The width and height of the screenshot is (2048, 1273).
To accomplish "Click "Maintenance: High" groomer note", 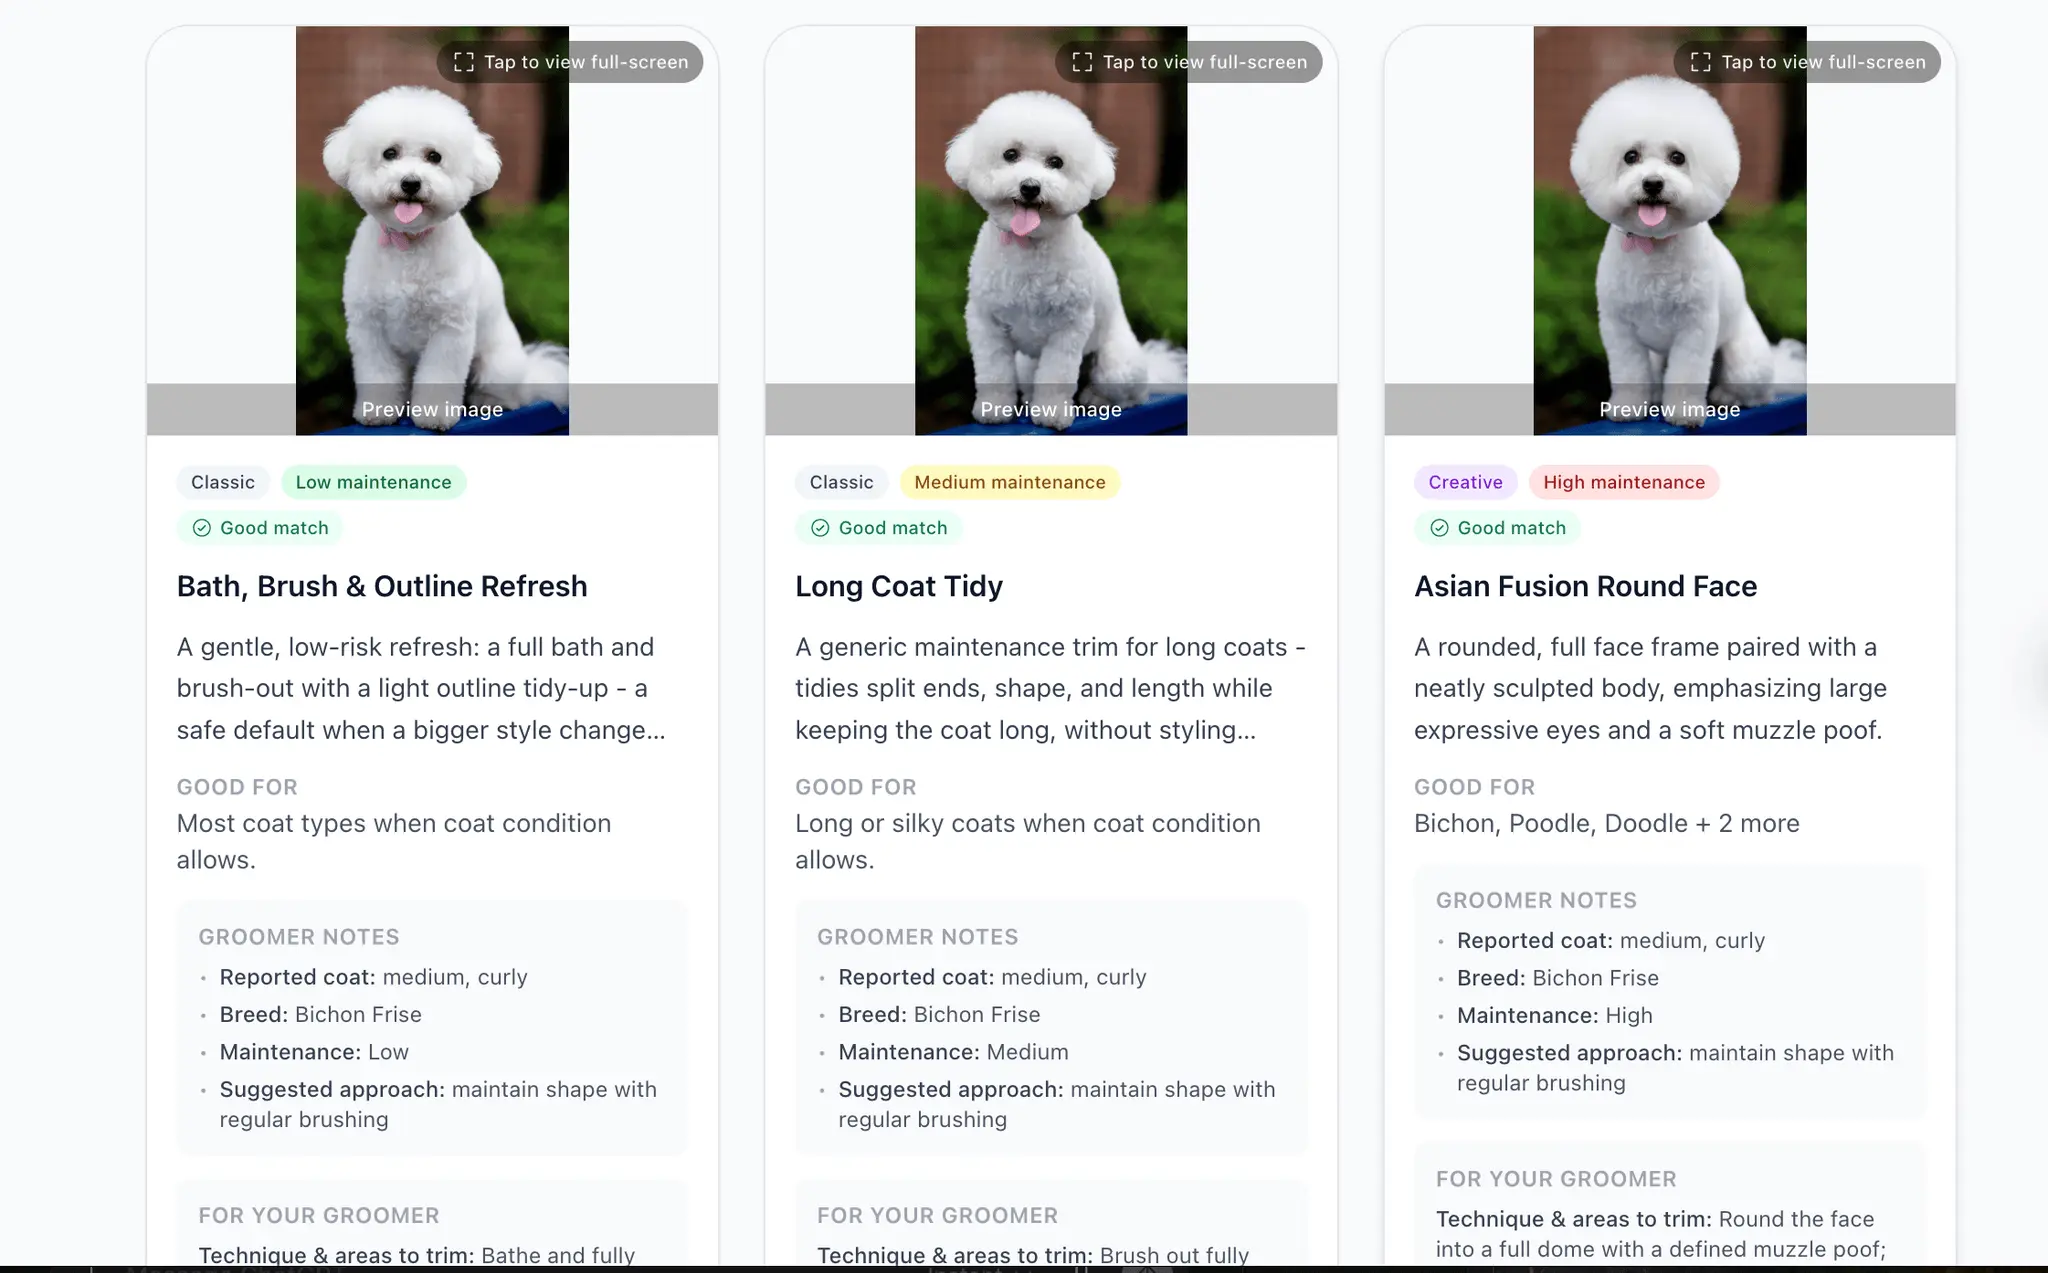I will coord(1555,1015).
